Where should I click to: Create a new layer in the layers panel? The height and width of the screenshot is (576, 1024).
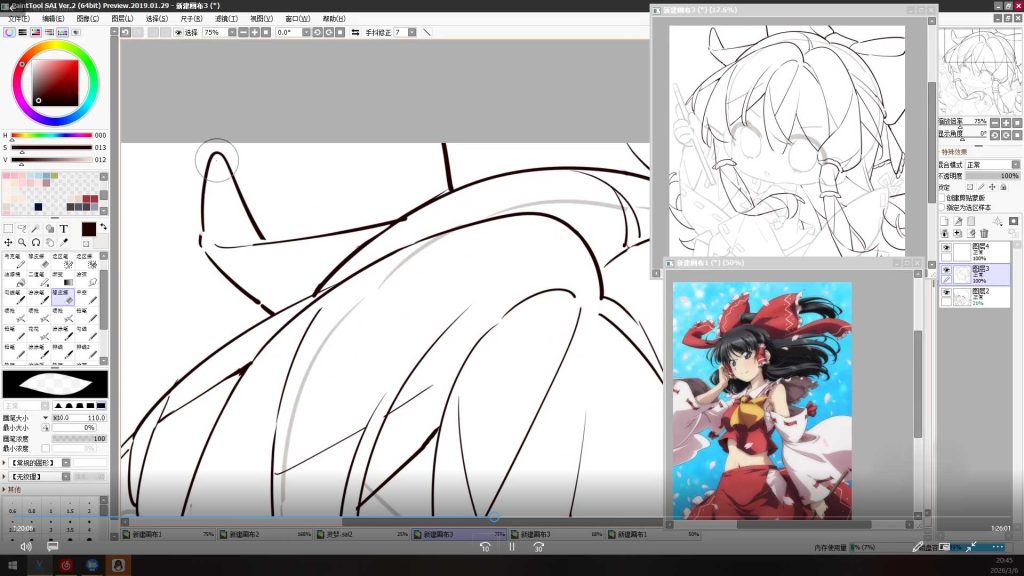[x=944, y=221]
